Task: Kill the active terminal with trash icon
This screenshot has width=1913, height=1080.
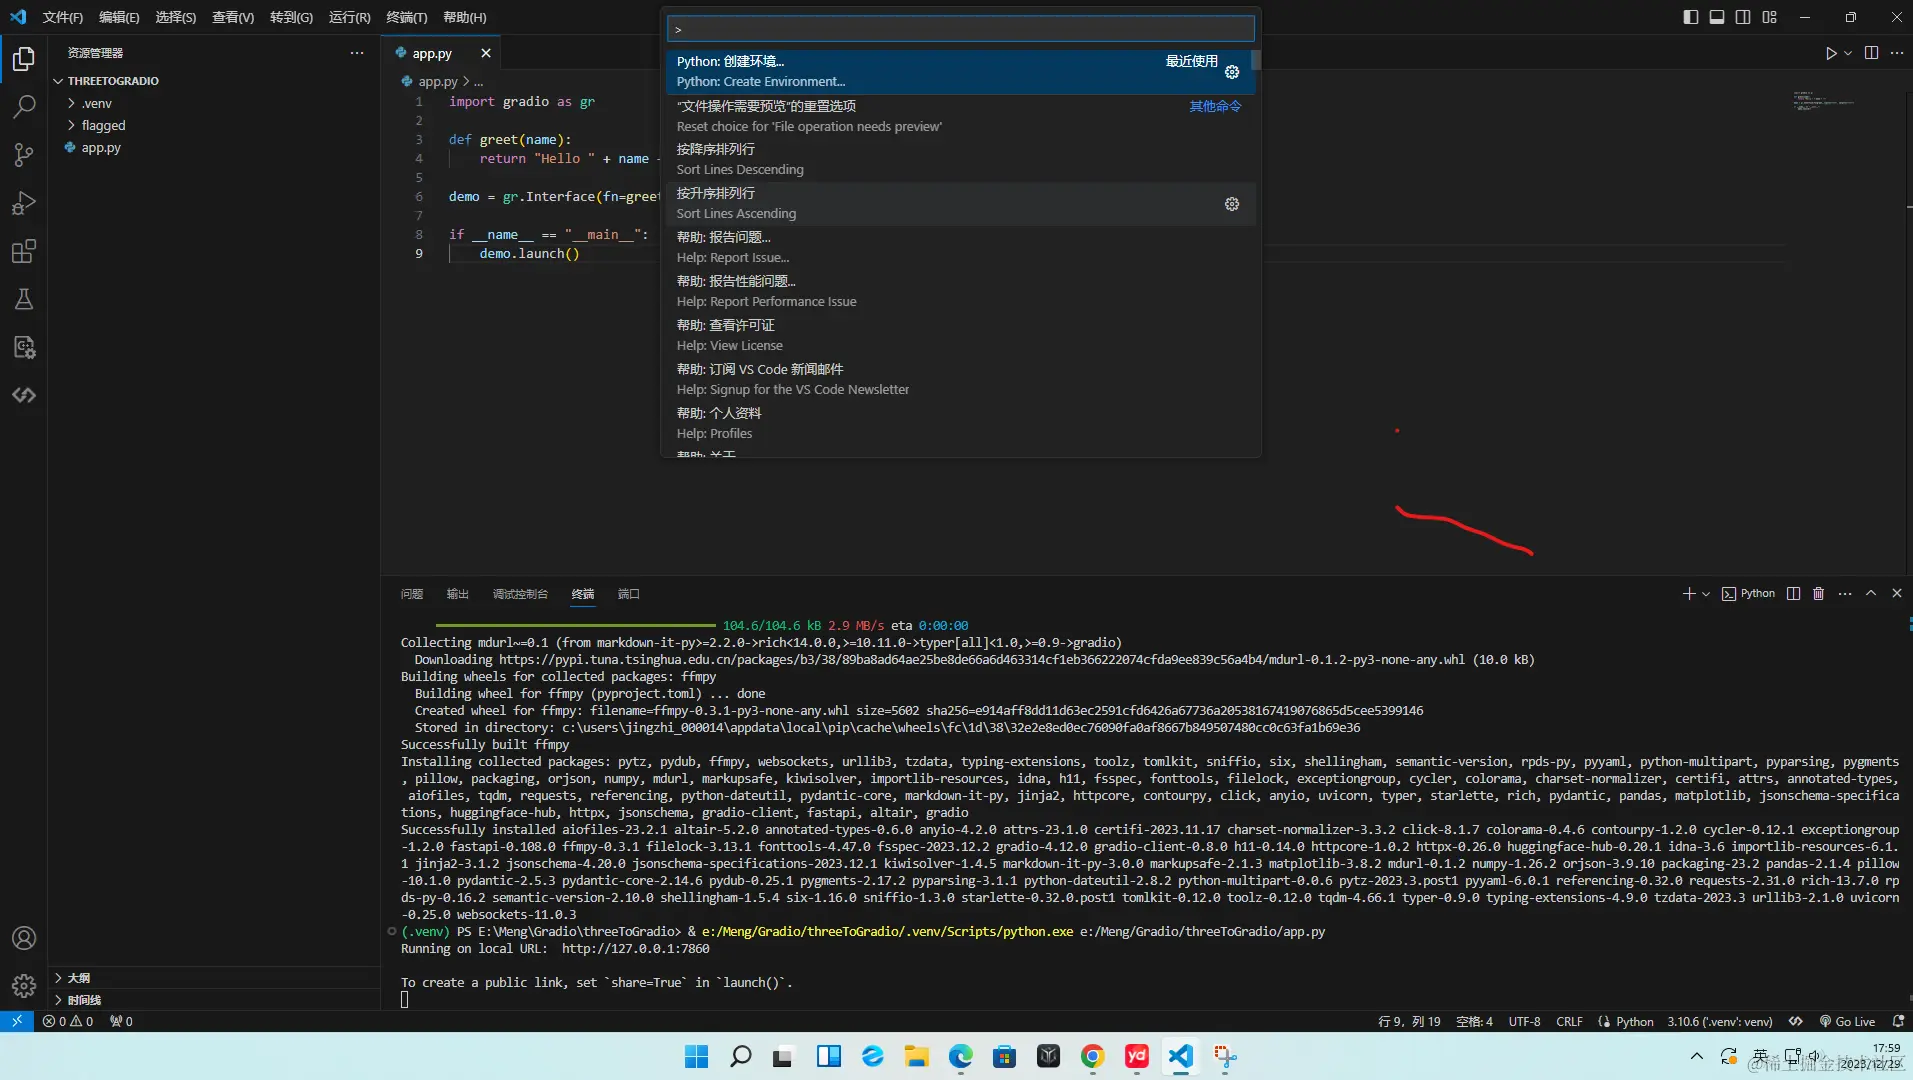Action: [x=1819, y=594]
